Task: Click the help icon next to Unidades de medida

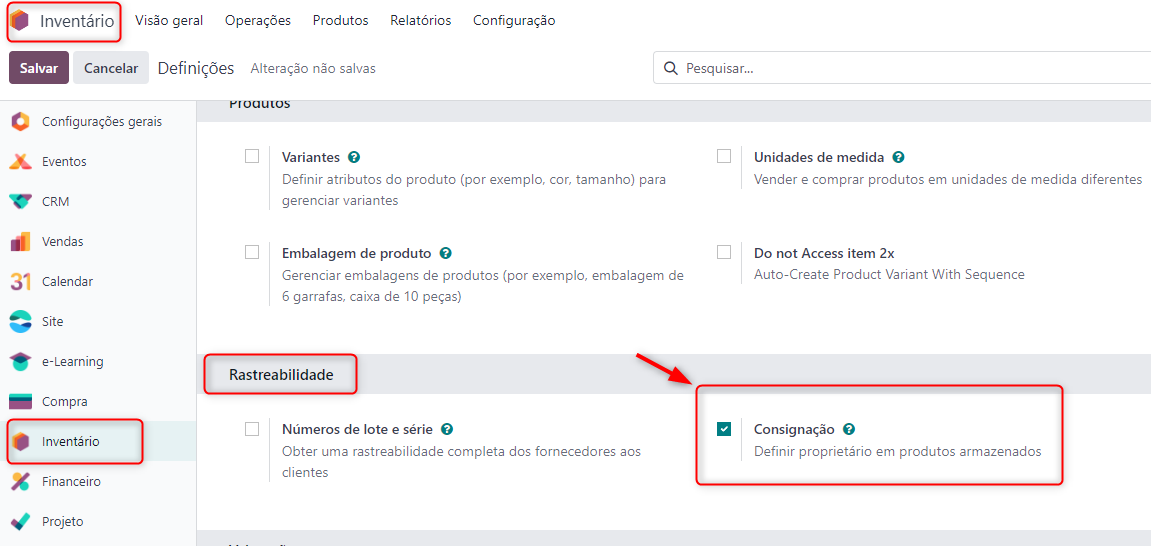Action: pyautogui.click(x=898, y=157)
